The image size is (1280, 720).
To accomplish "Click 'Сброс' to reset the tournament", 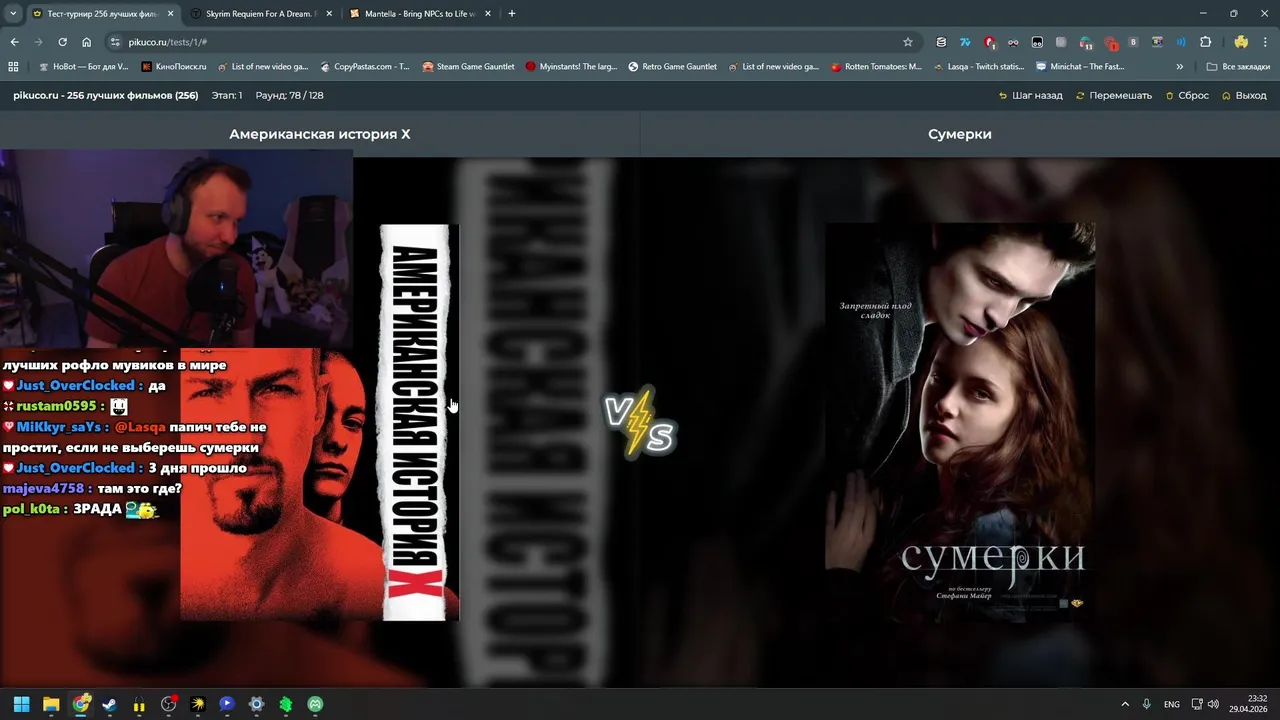I will 1187,95.
